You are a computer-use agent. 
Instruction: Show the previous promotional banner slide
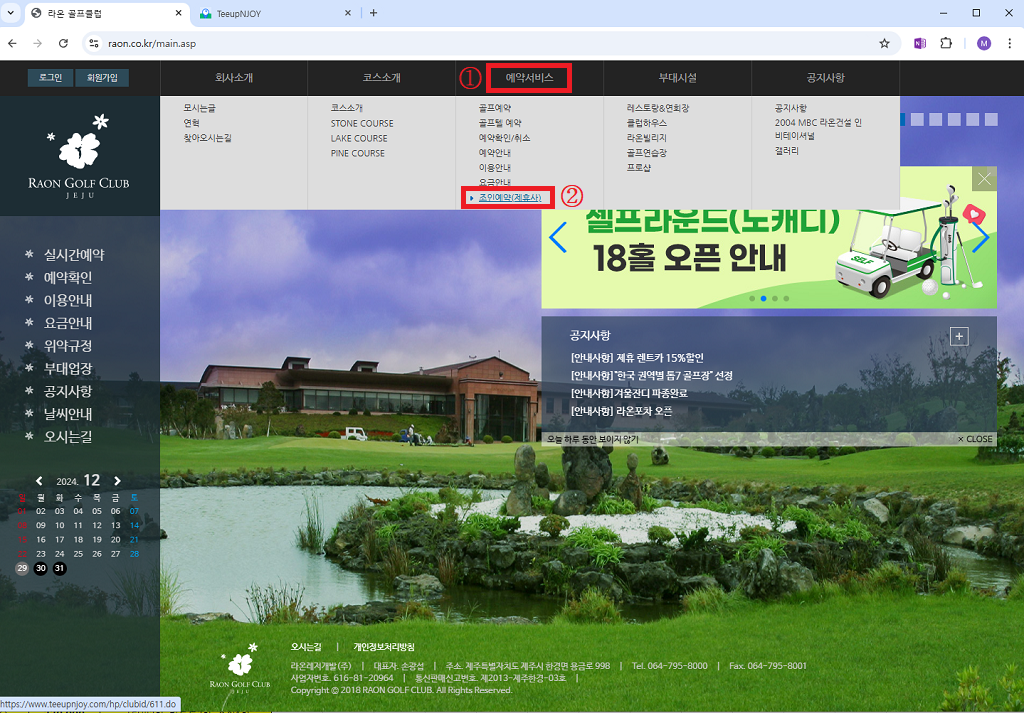coord(558,237)
